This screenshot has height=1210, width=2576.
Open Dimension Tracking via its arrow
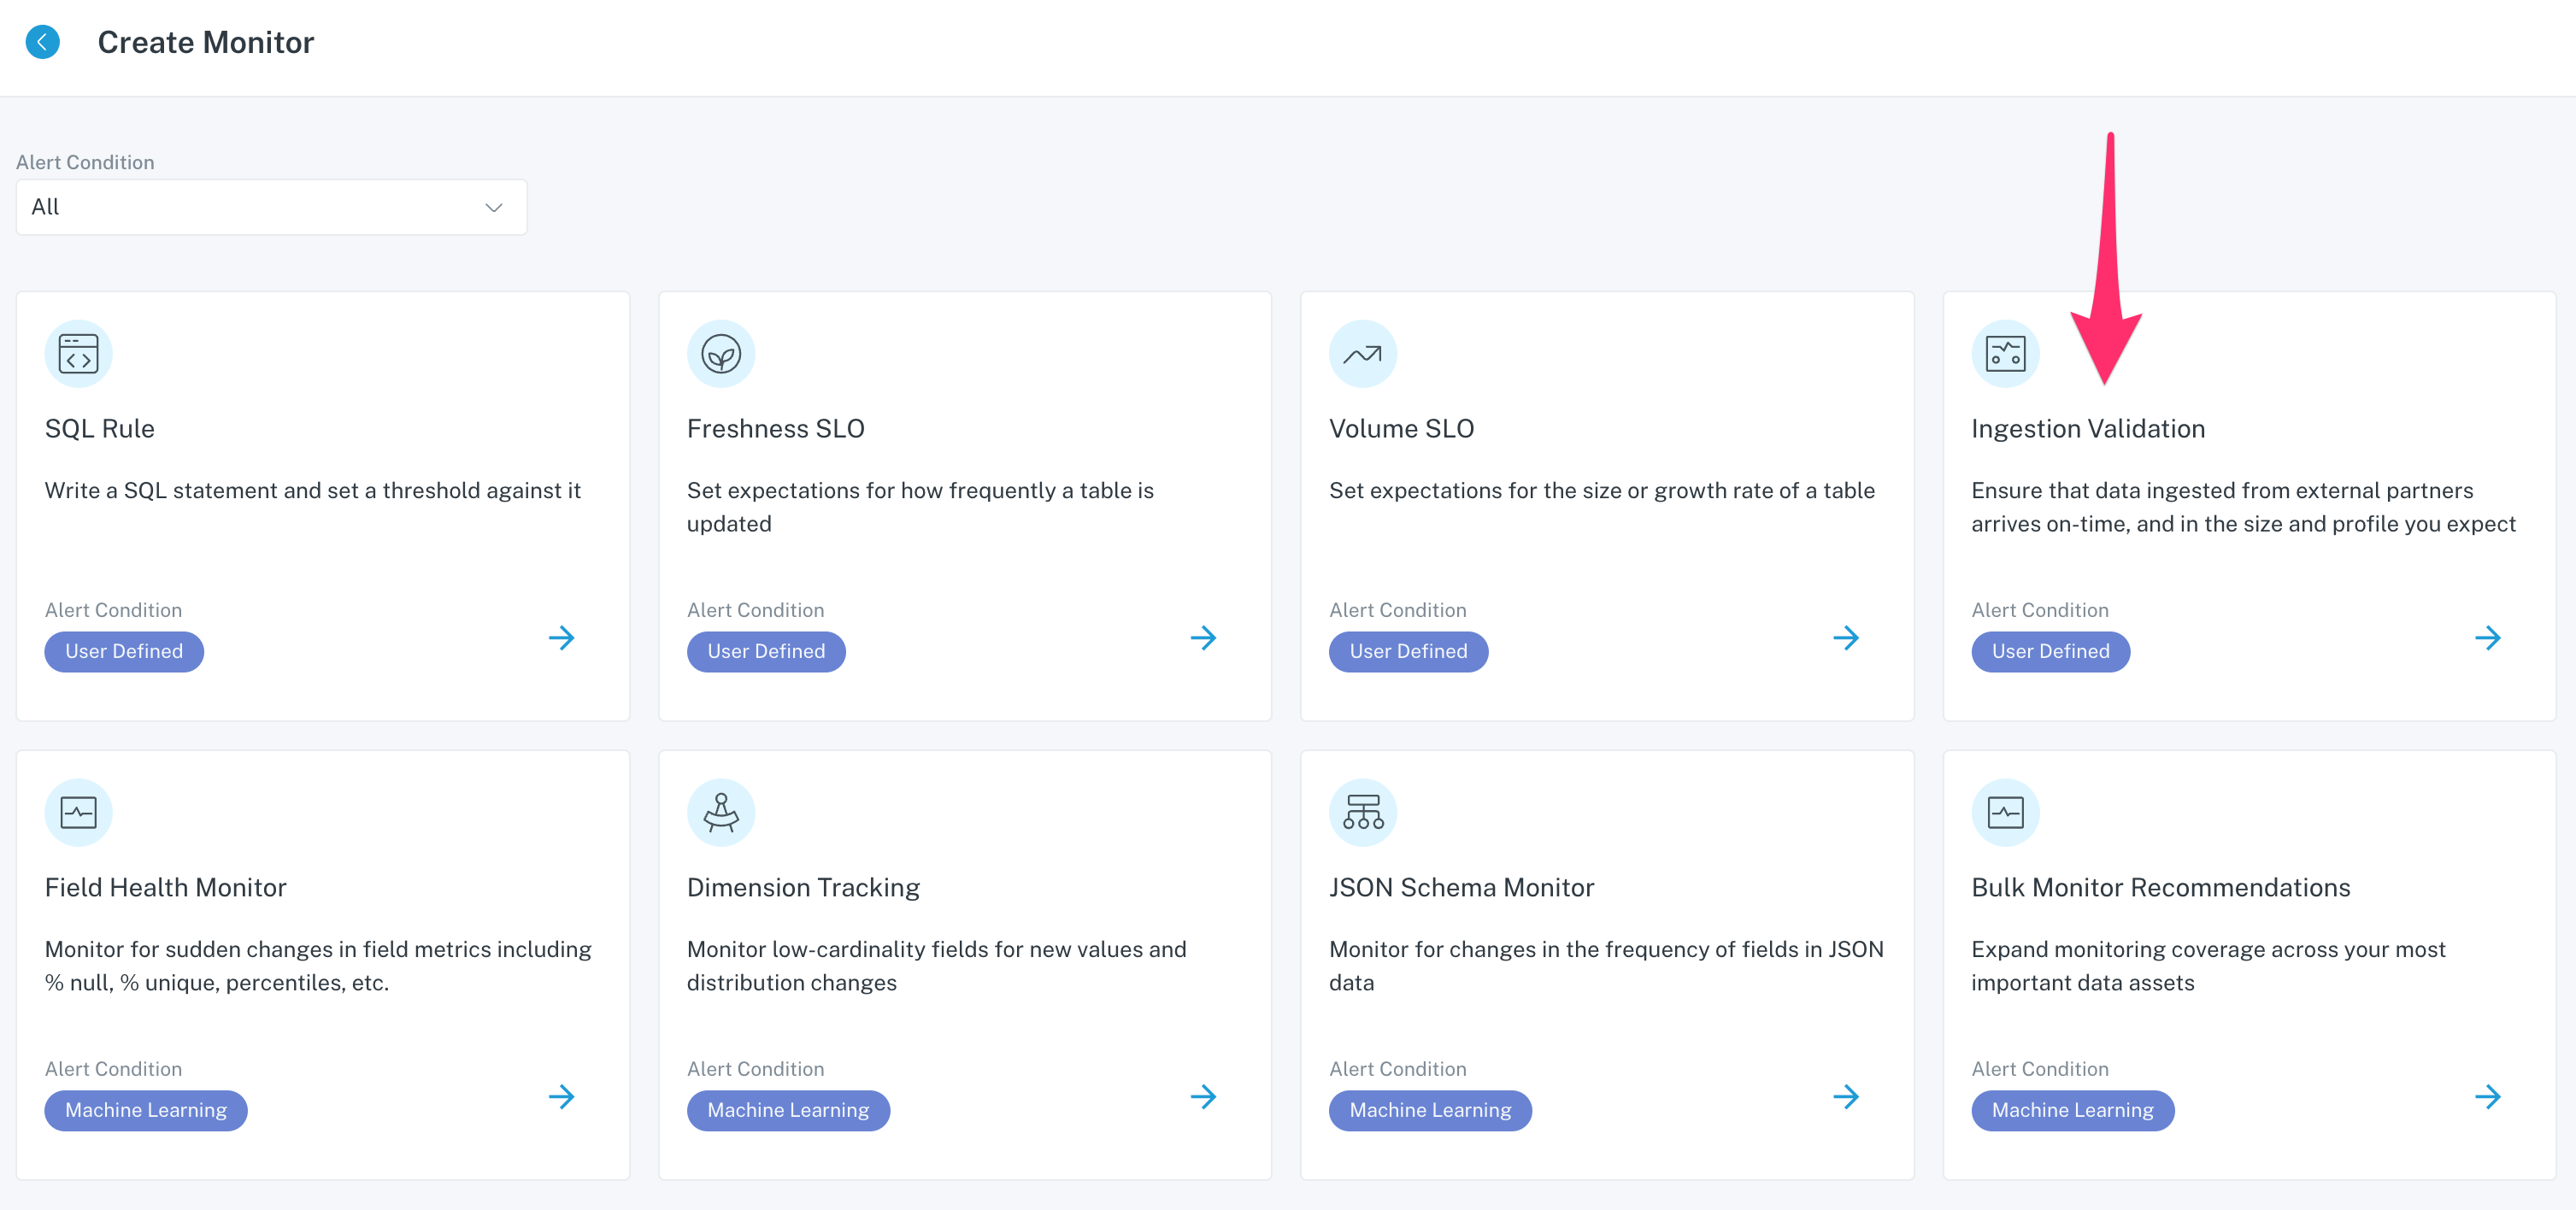(x=1203, y=1097)
